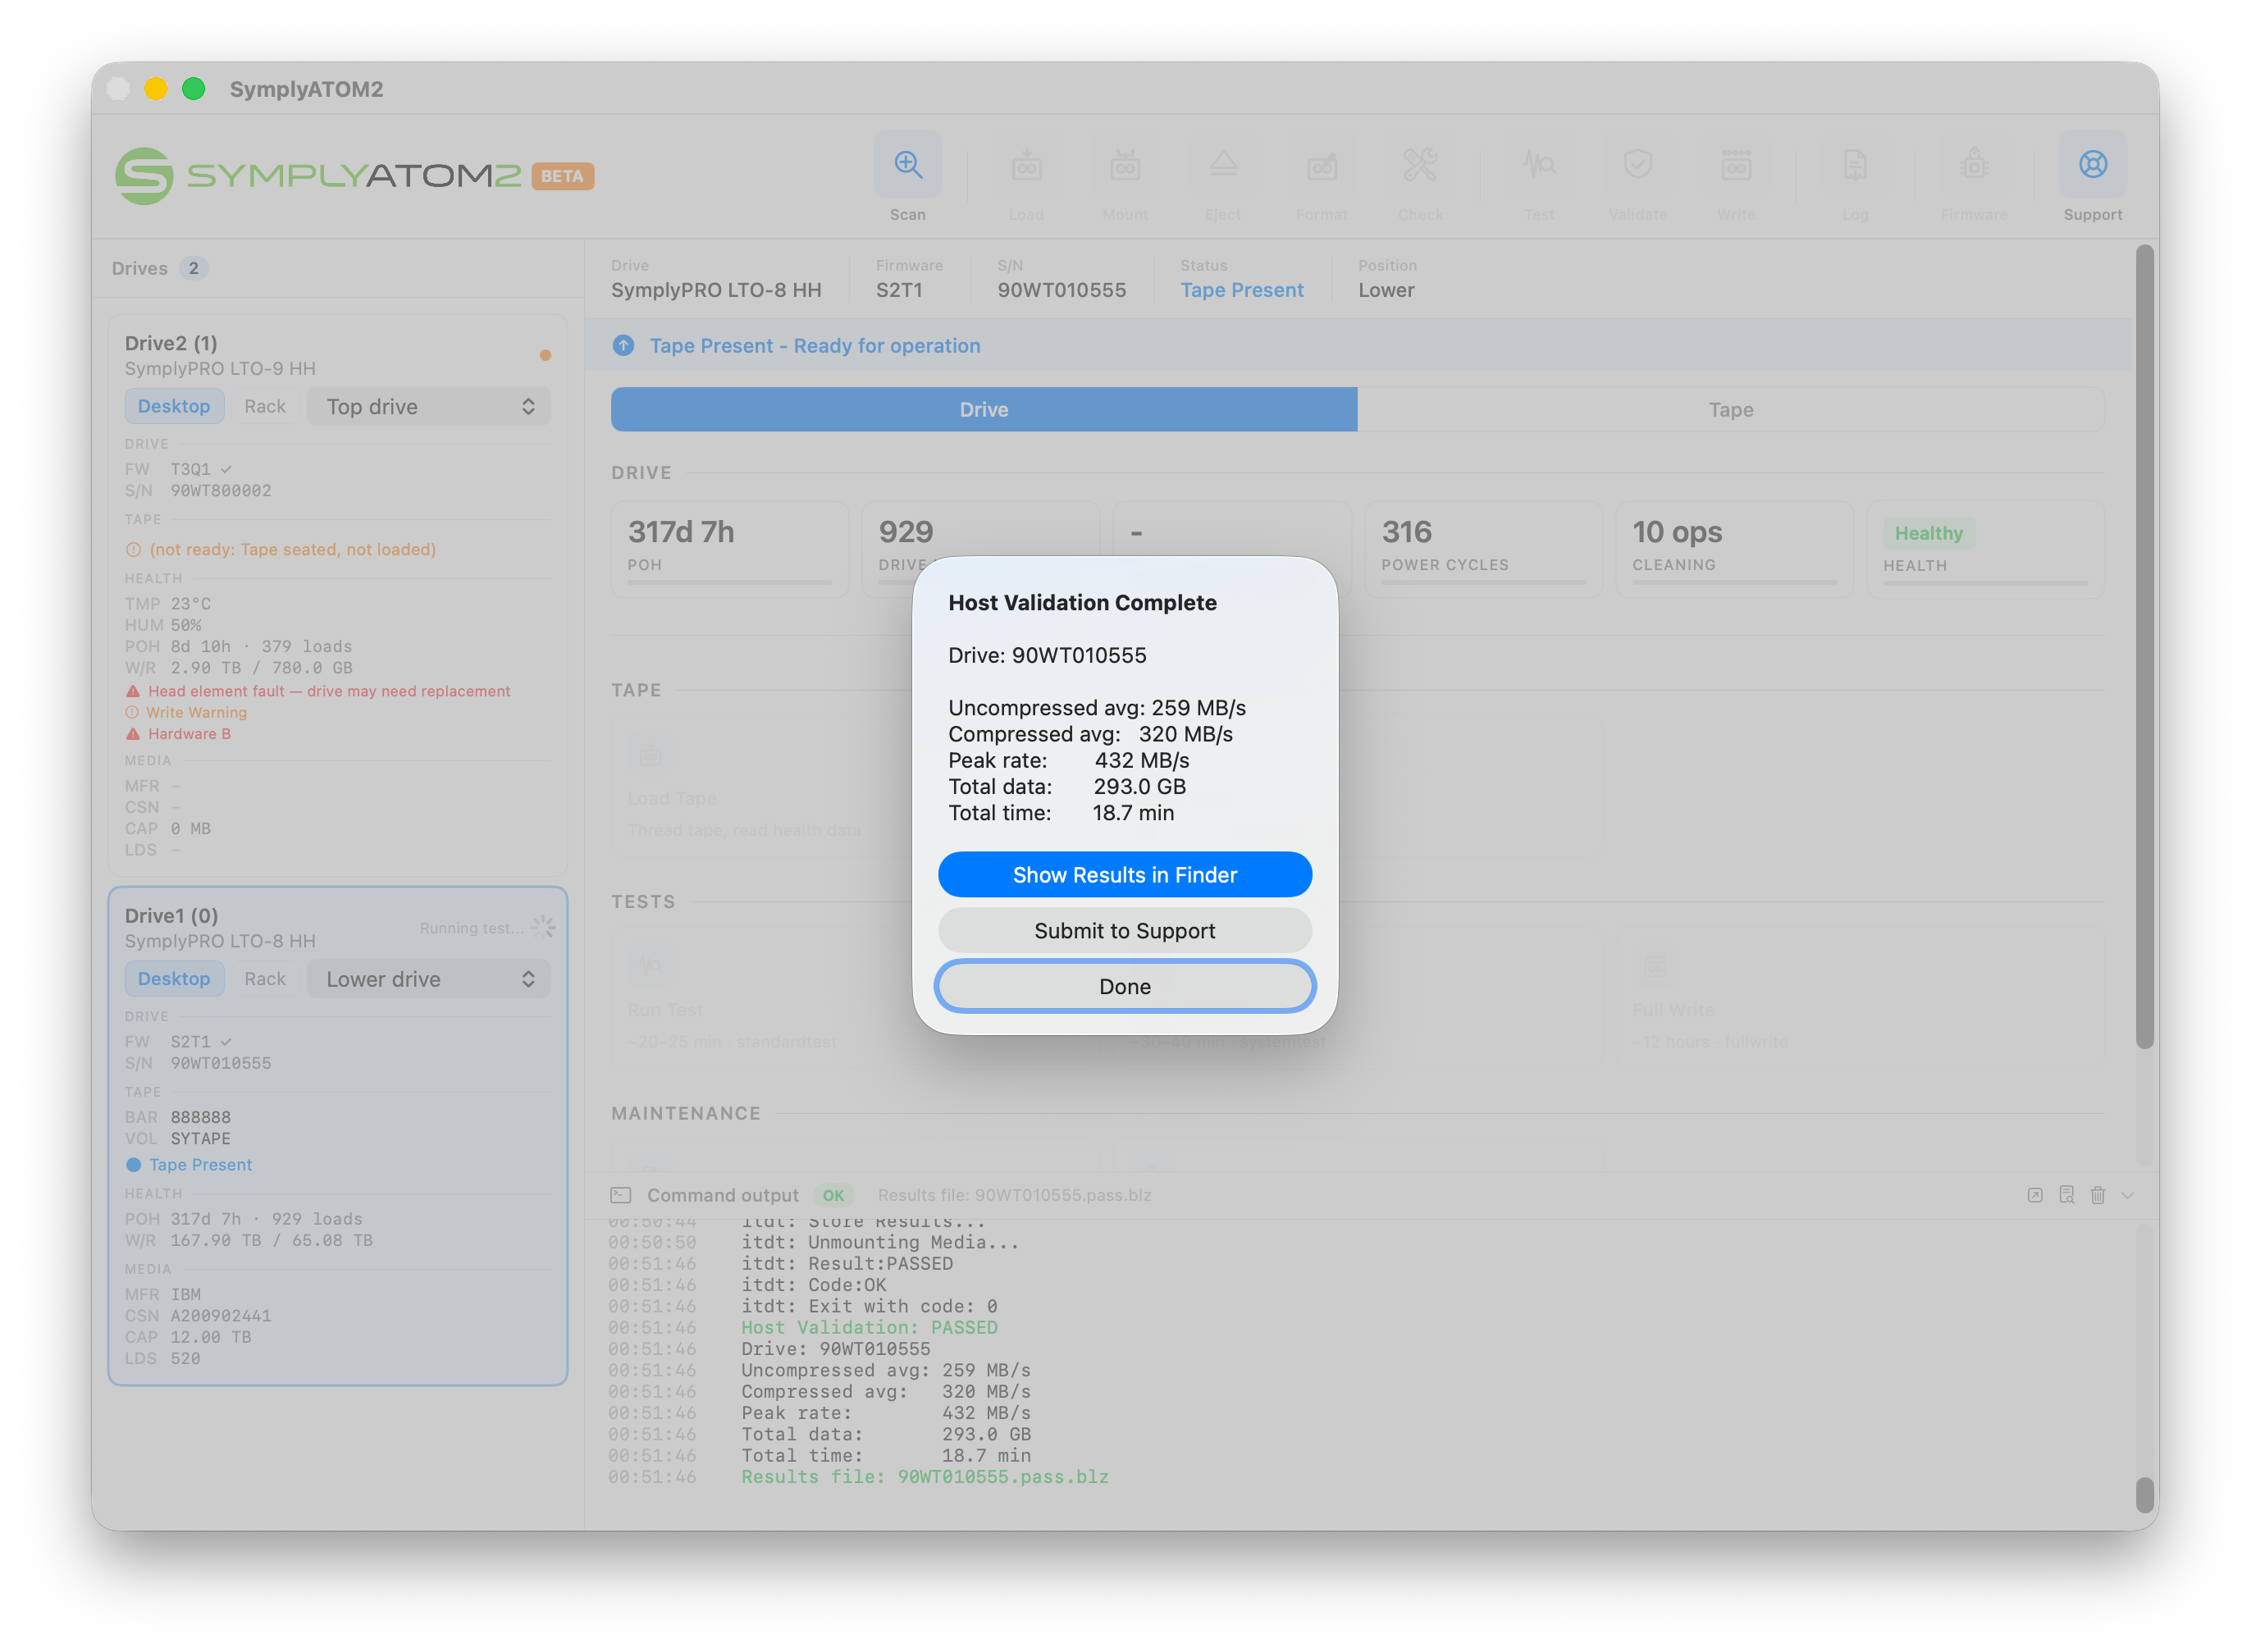Click the Full Write test icon

[x=1655, y=966]
